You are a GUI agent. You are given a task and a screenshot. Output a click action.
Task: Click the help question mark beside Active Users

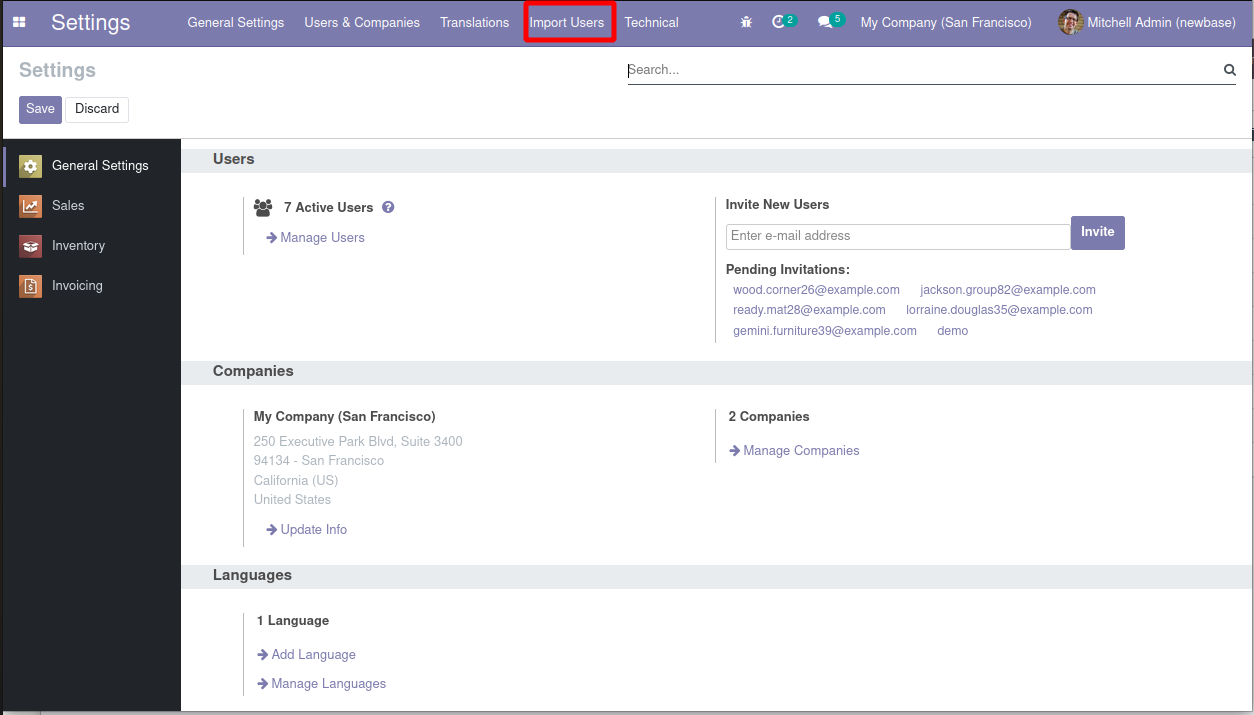pyautogui.click(x=388, y=207)
